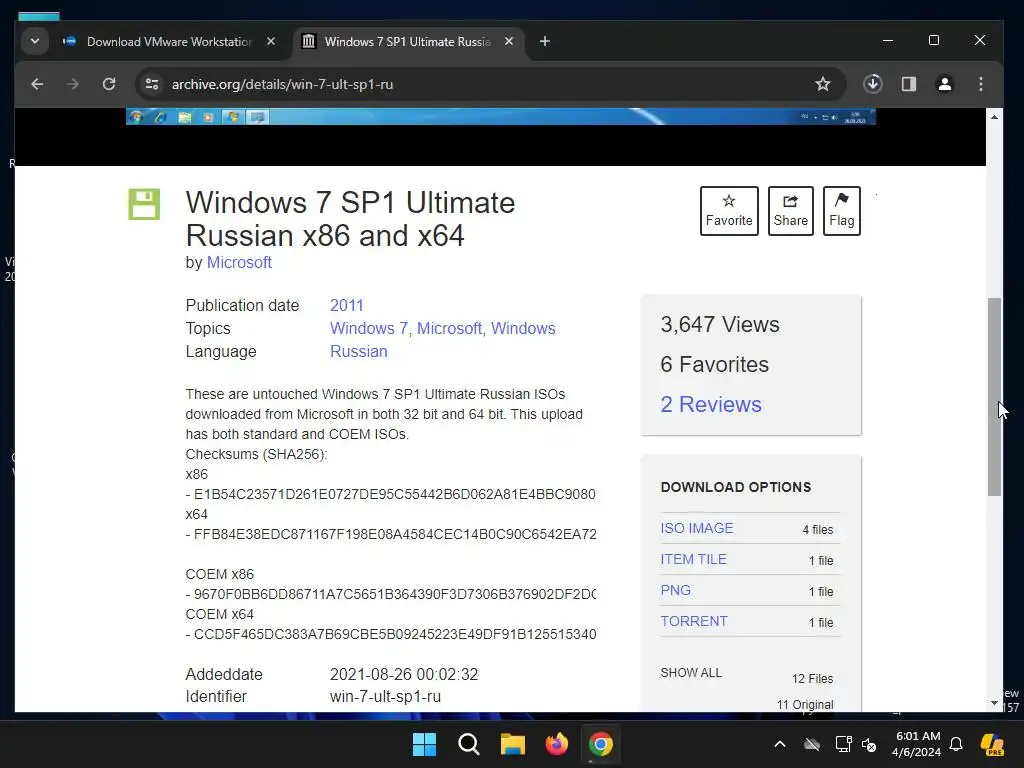Click the 4 files count for ISO IMAGE
The height and width of the screenshot is (768, 1024).
[x=818, y=530]
